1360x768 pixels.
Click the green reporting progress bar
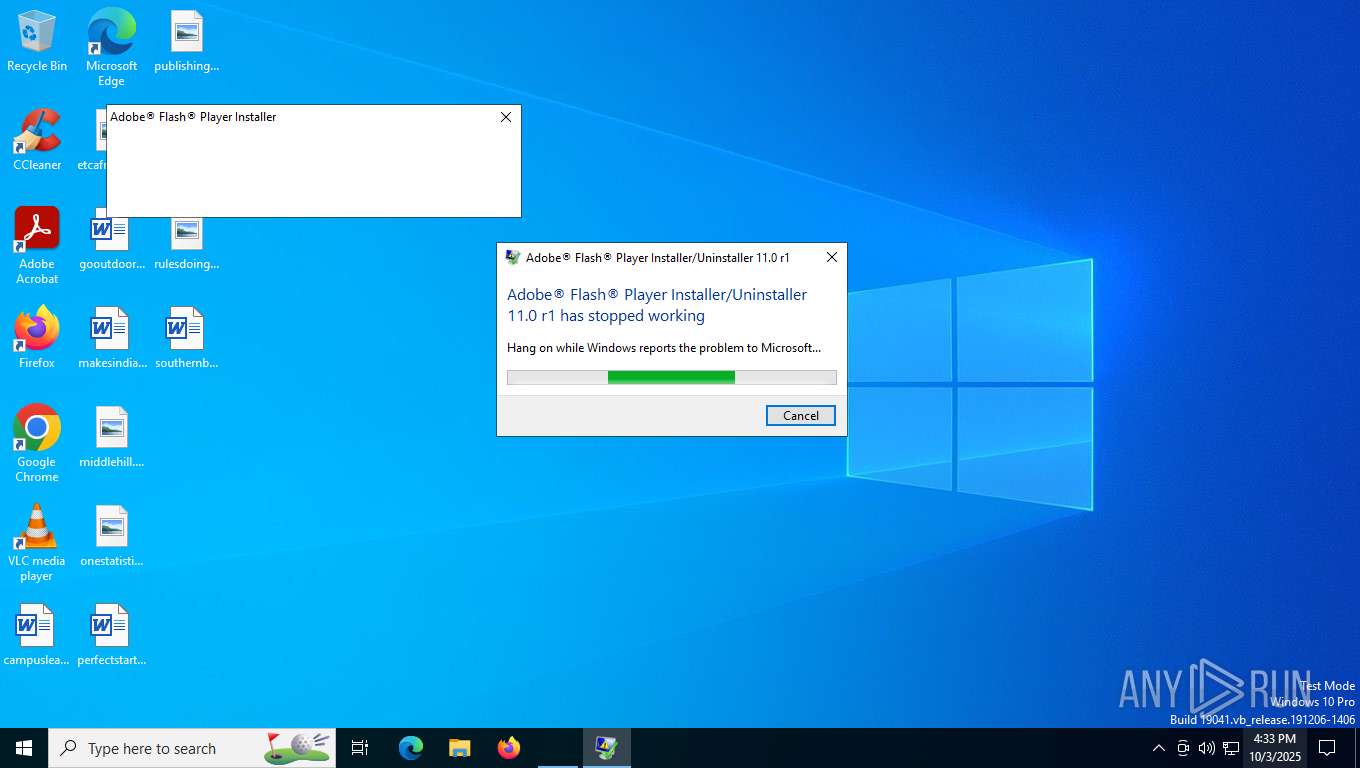point(671,377)
